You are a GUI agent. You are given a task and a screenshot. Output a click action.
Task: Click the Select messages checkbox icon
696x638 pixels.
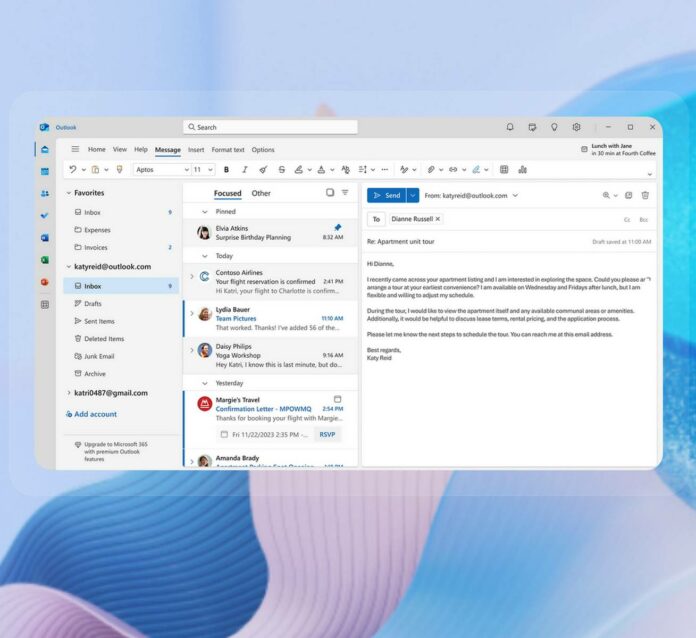(x=330, y=192)
